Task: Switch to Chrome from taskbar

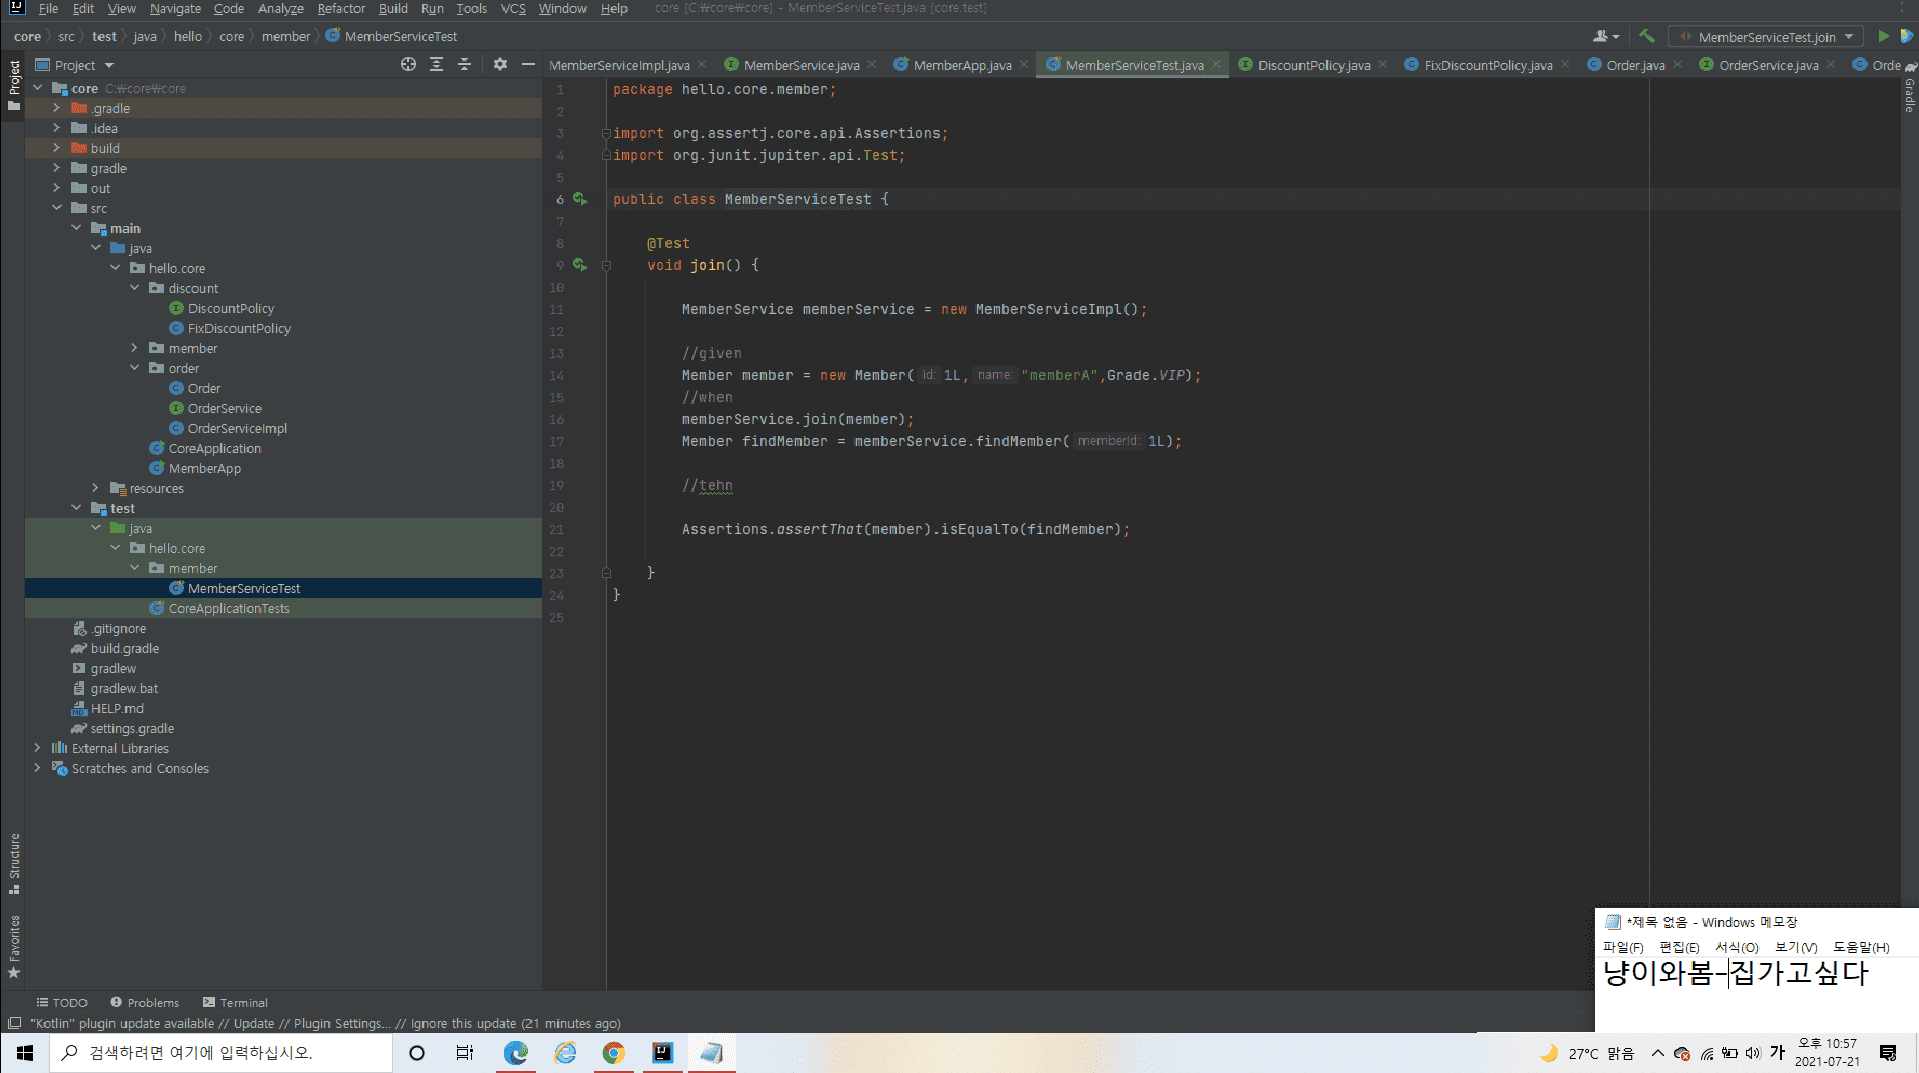Action: click(613, 1053)
